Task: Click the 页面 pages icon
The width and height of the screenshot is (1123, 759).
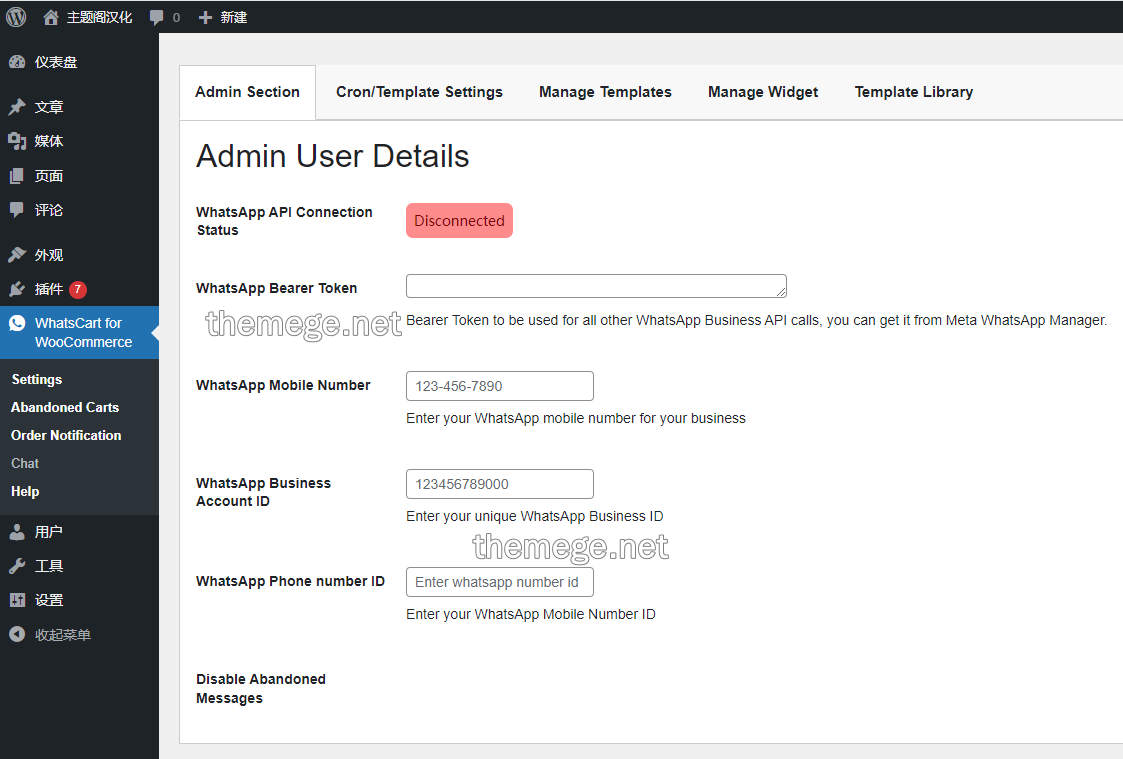Action: pos(17,175)
